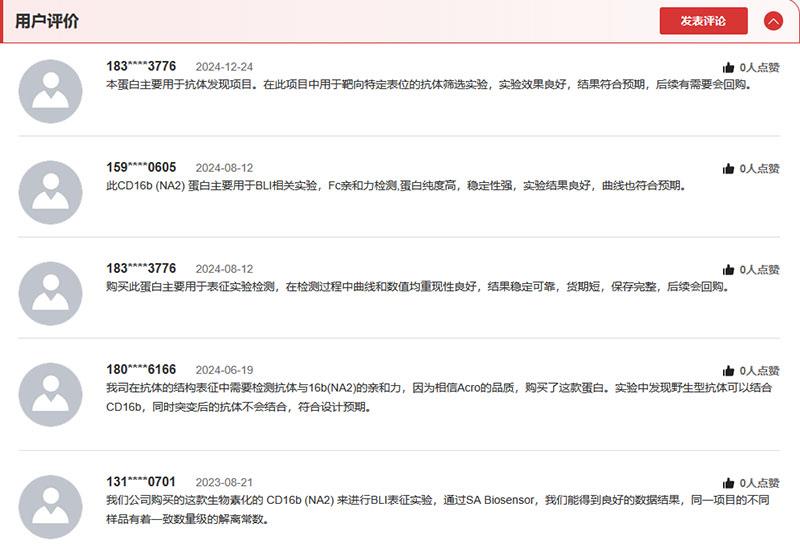Click the review text about 抗体发现项目
The height and width of the screenshot is (552, 800).
pyautogui.click(x=428, y=85)
